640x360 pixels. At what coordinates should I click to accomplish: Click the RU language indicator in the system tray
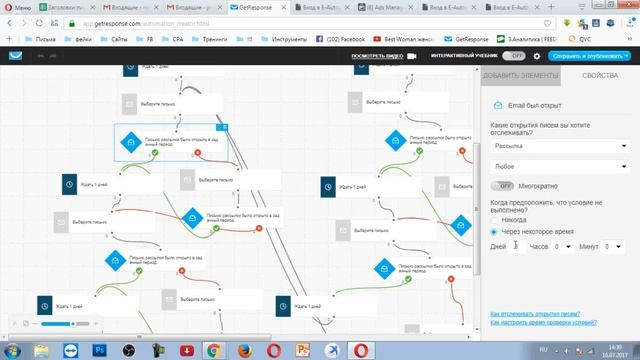(x=543, y=350)
